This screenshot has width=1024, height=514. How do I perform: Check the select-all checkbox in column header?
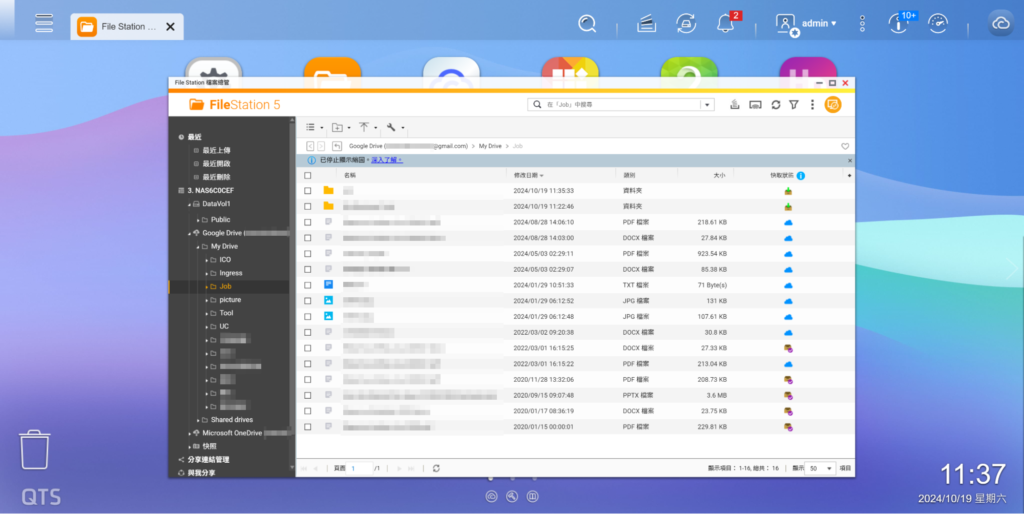click(308, 175)
